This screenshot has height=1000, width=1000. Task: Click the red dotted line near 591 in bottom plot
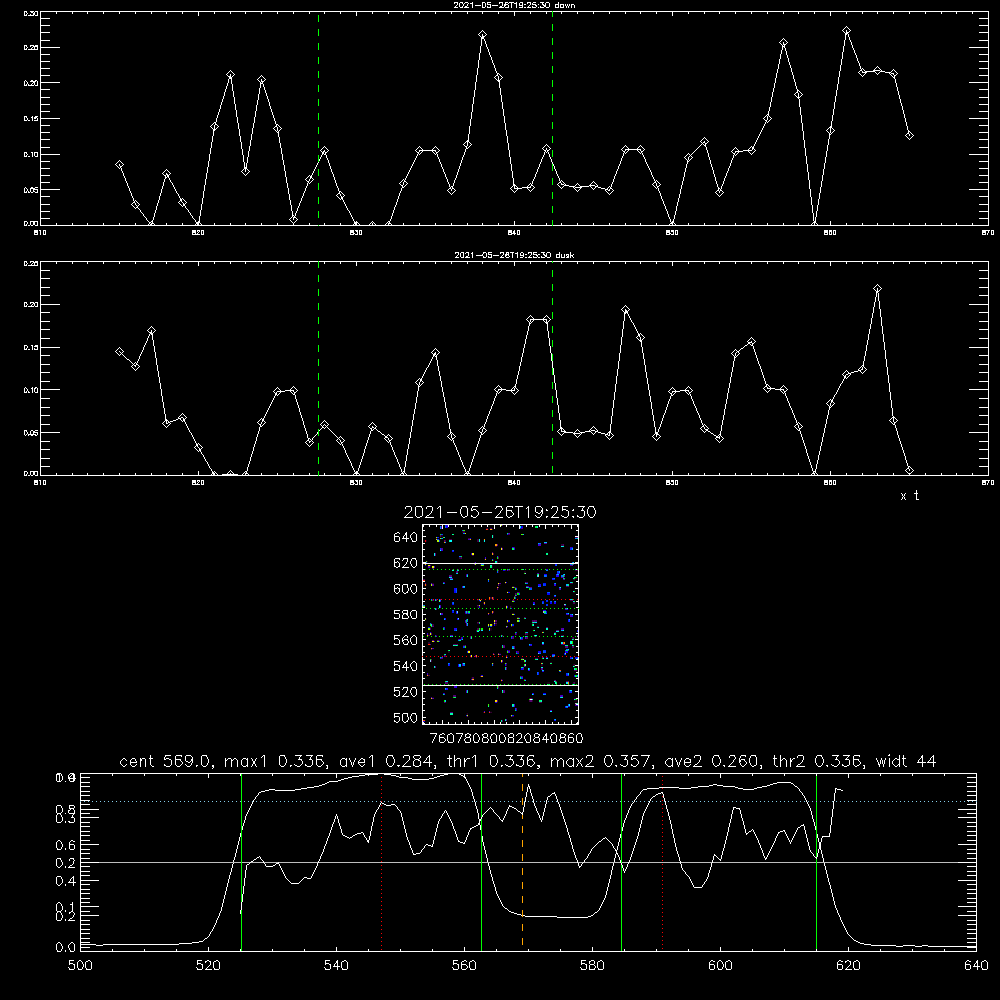click(663, 861)
